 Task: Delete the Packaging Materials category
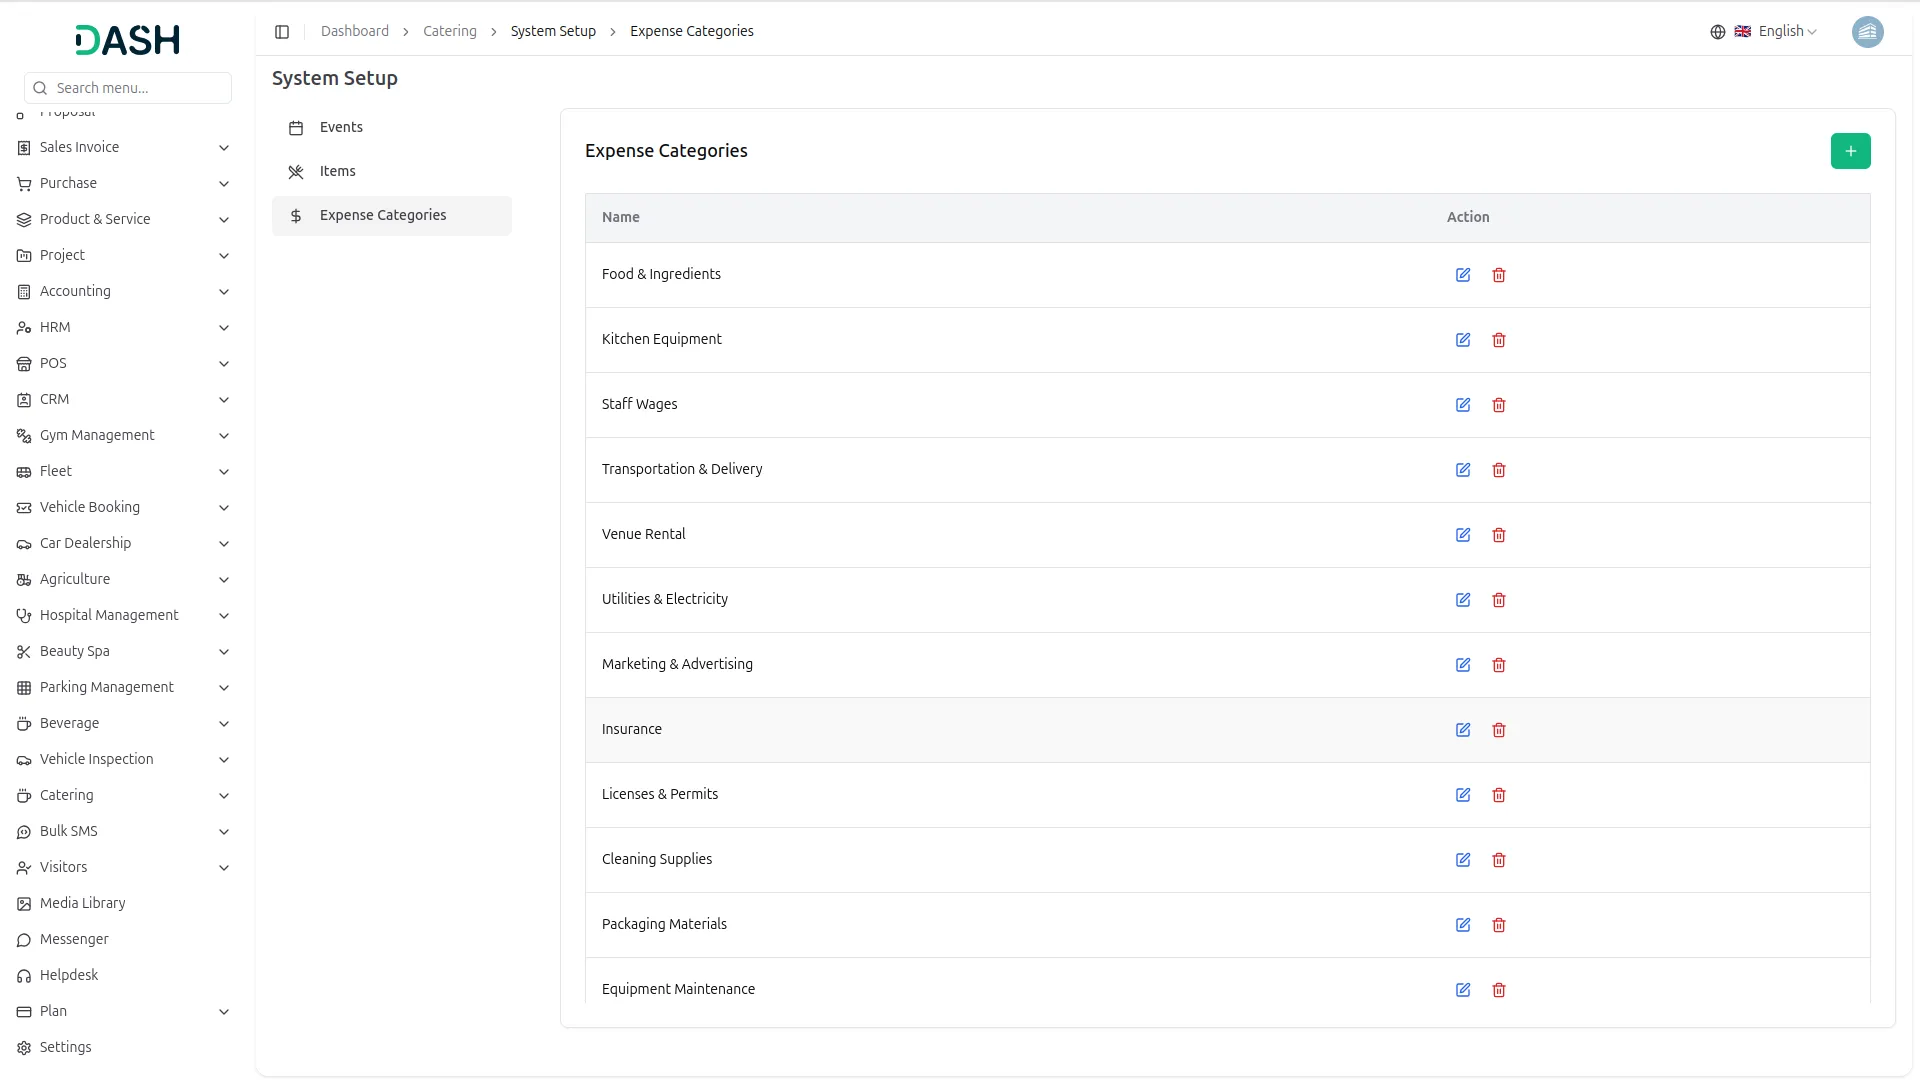coord(1499,925)
